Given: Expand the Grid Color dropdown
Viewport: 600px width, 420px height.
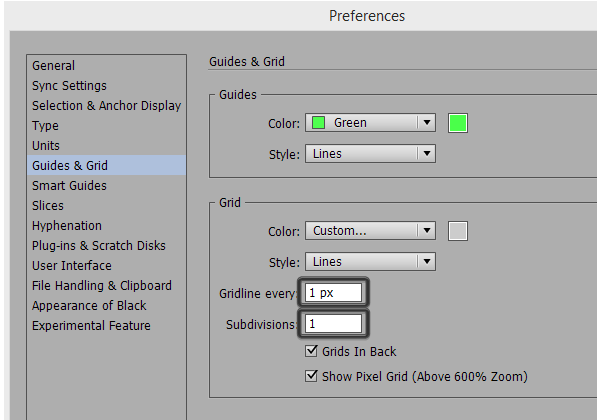Looking at the screenshot, I should [x=370, y=231].
